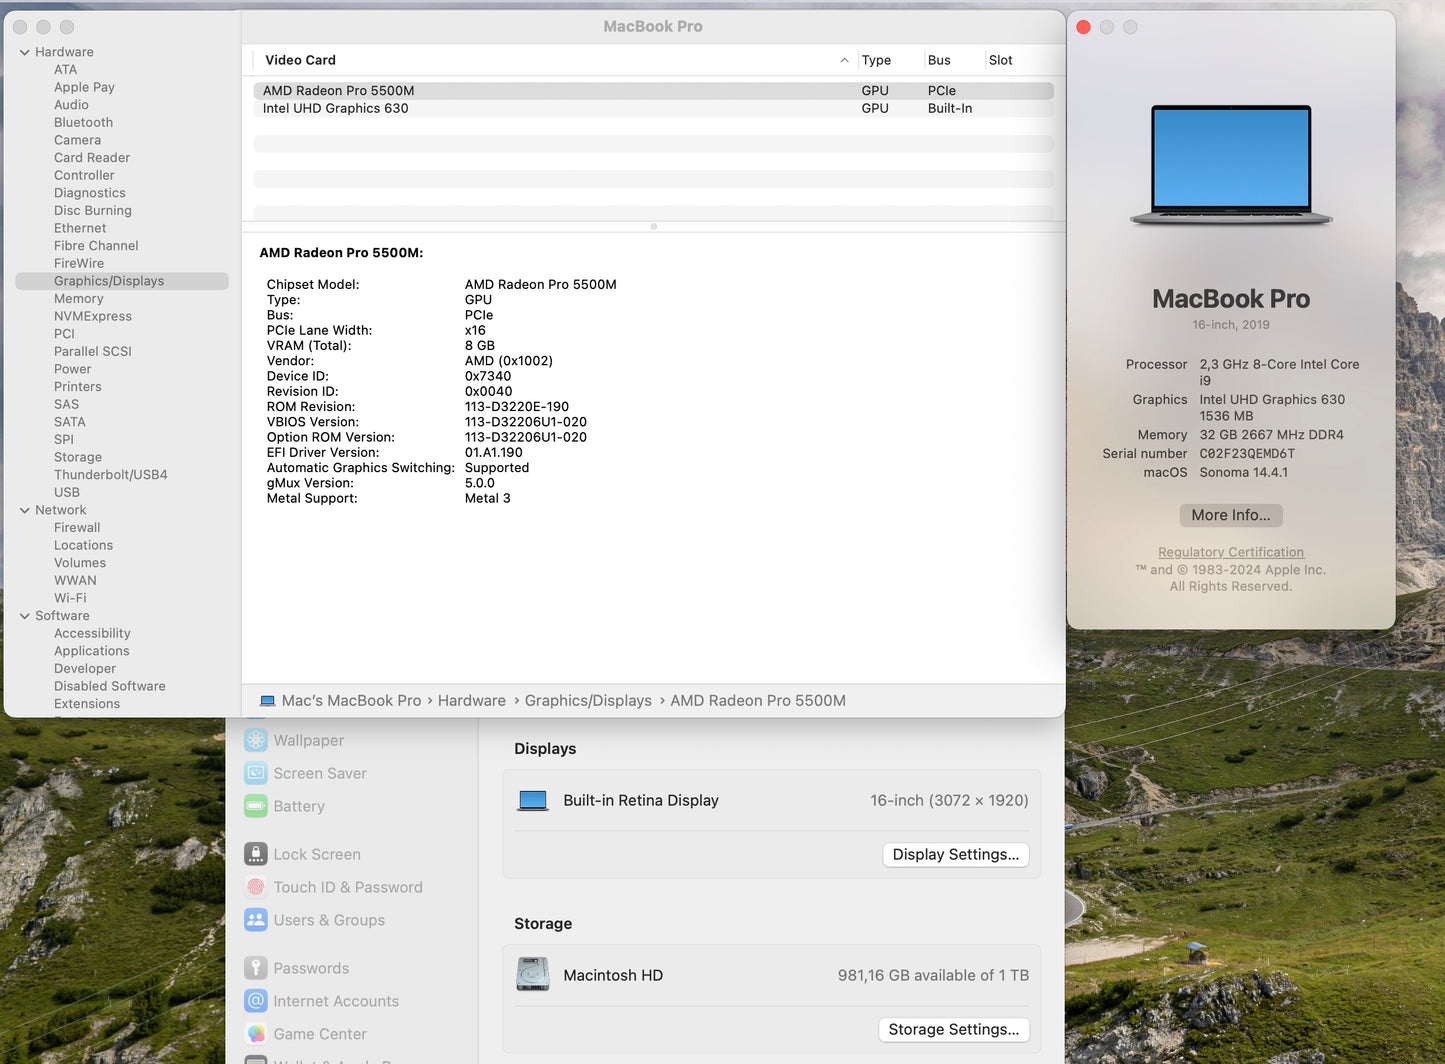1445x1064 pixels.
Task: Open Internet Accounts settings
Action: 335,1001
